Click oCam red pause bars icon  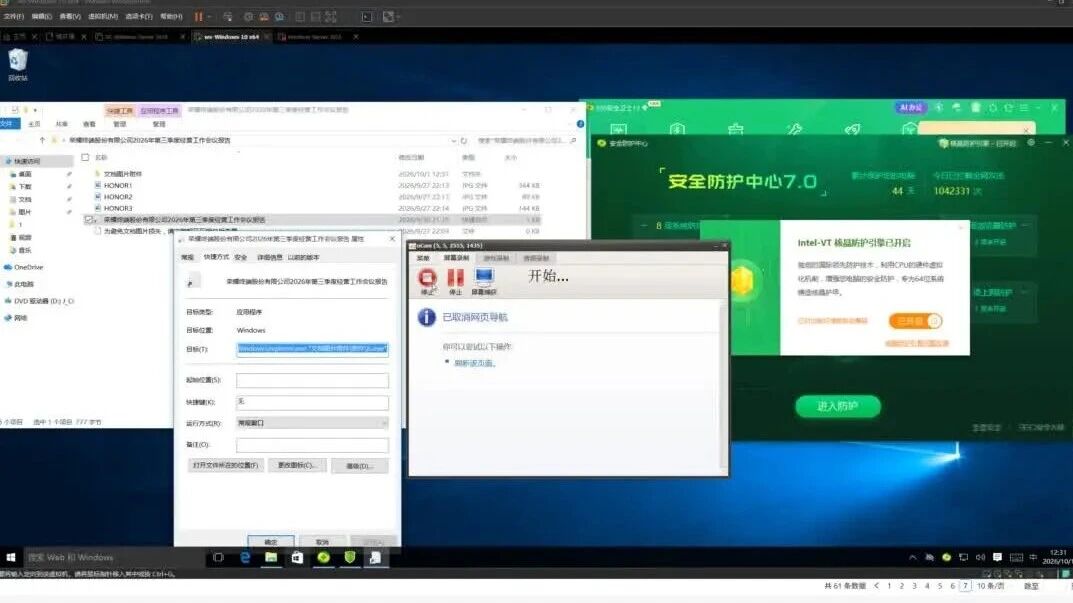point(455,280)
